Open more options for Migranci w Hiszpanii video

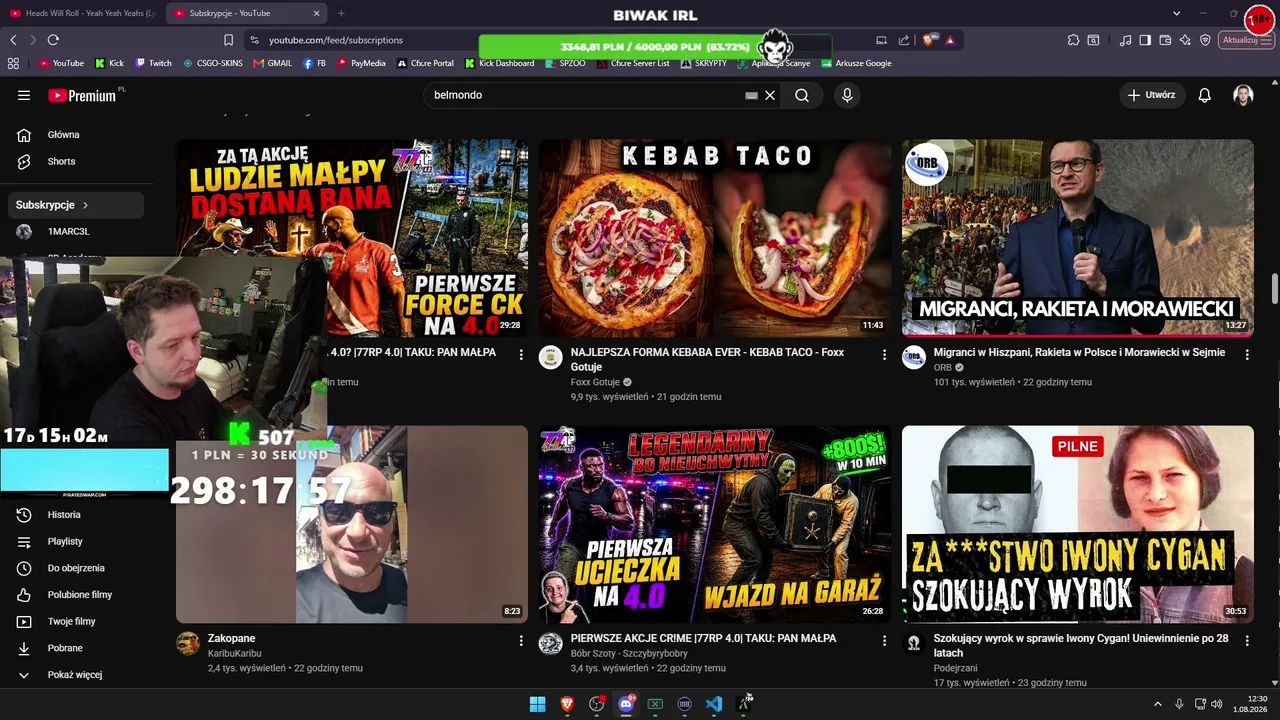(x=1247, y=354)
